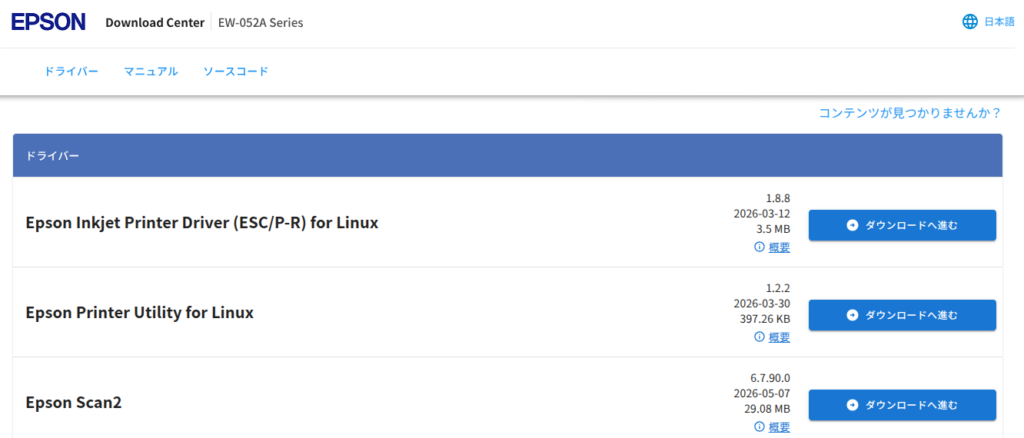Open 概要 link for Epson Scan2
The width and height of the screenshot is (1024, 438).
point(779,427)
